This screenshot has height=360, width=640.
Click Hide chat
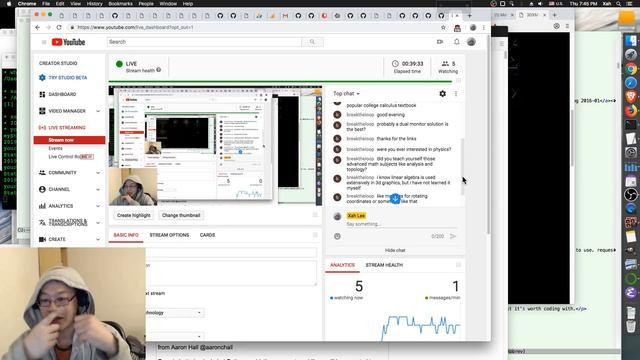tap(395, 250)
